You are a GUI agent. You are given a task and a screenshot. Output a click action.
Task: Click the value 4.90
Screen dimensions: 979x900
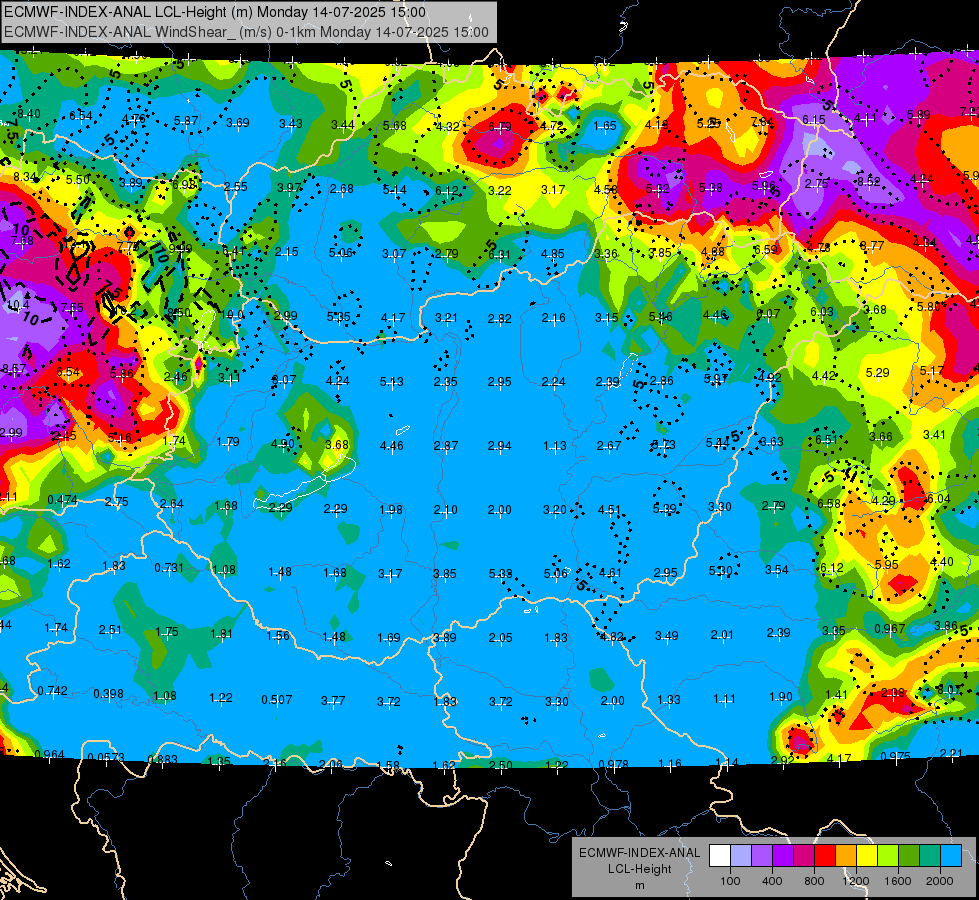282,444
